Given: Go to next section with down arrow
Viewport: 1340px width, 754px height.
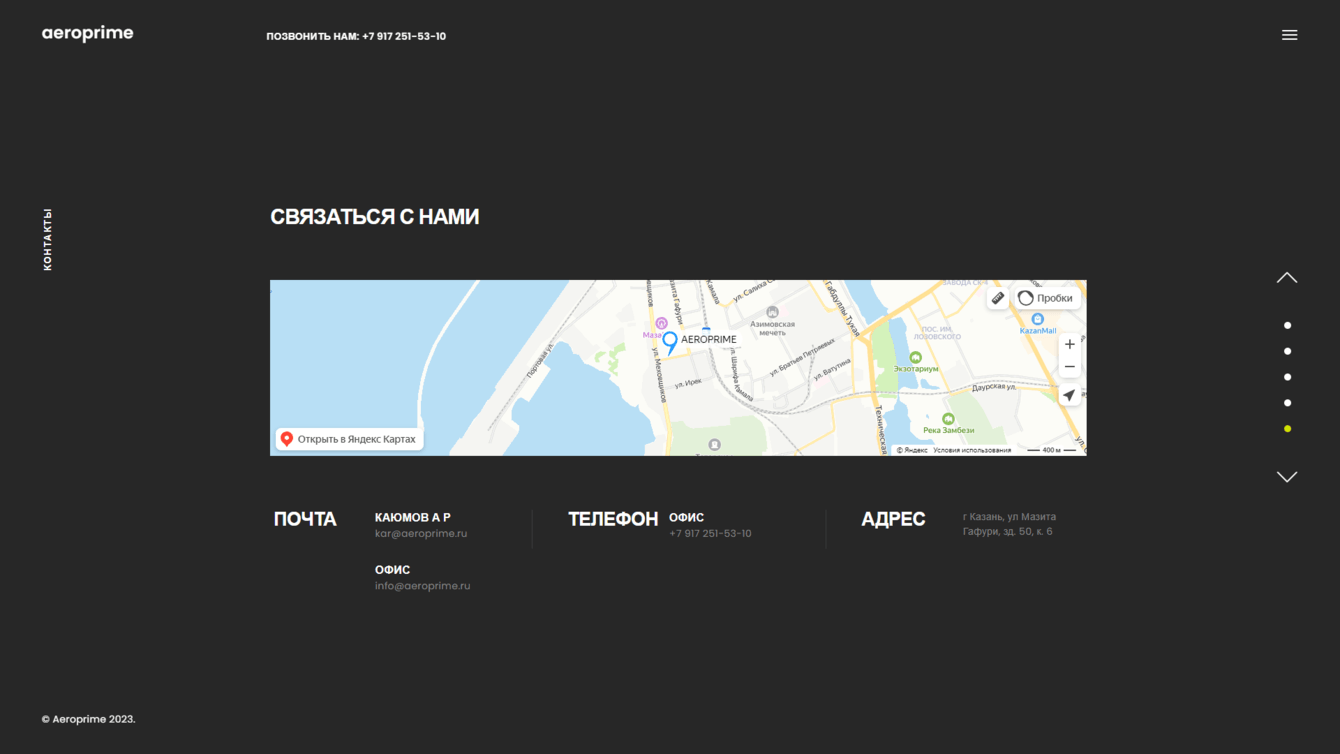Looking at the screenshot, I should [x=1287, y=477].
